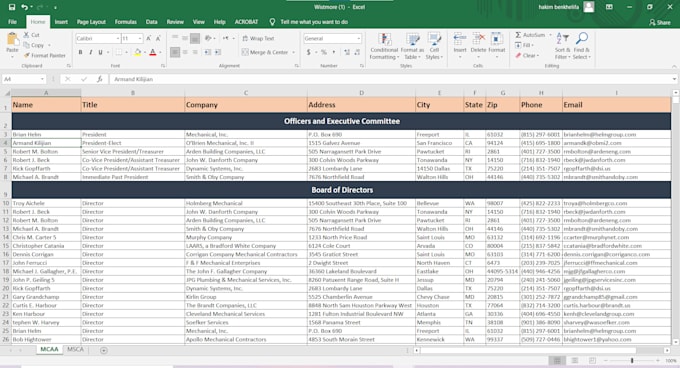The width and height of the screenshot is (680, 368).
Task: Click the Percent style icon
Action: tap(324, 52)
